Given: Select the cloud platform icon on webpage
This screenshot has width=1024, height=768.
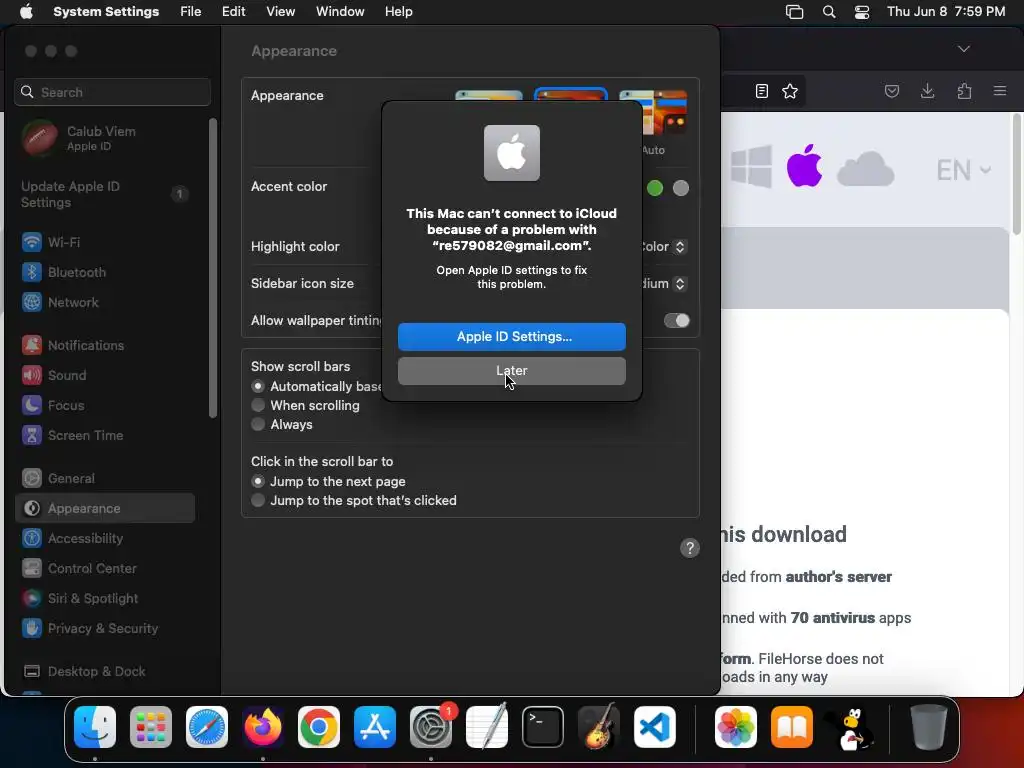Looking at the screenshot, I should coord(865,170).
